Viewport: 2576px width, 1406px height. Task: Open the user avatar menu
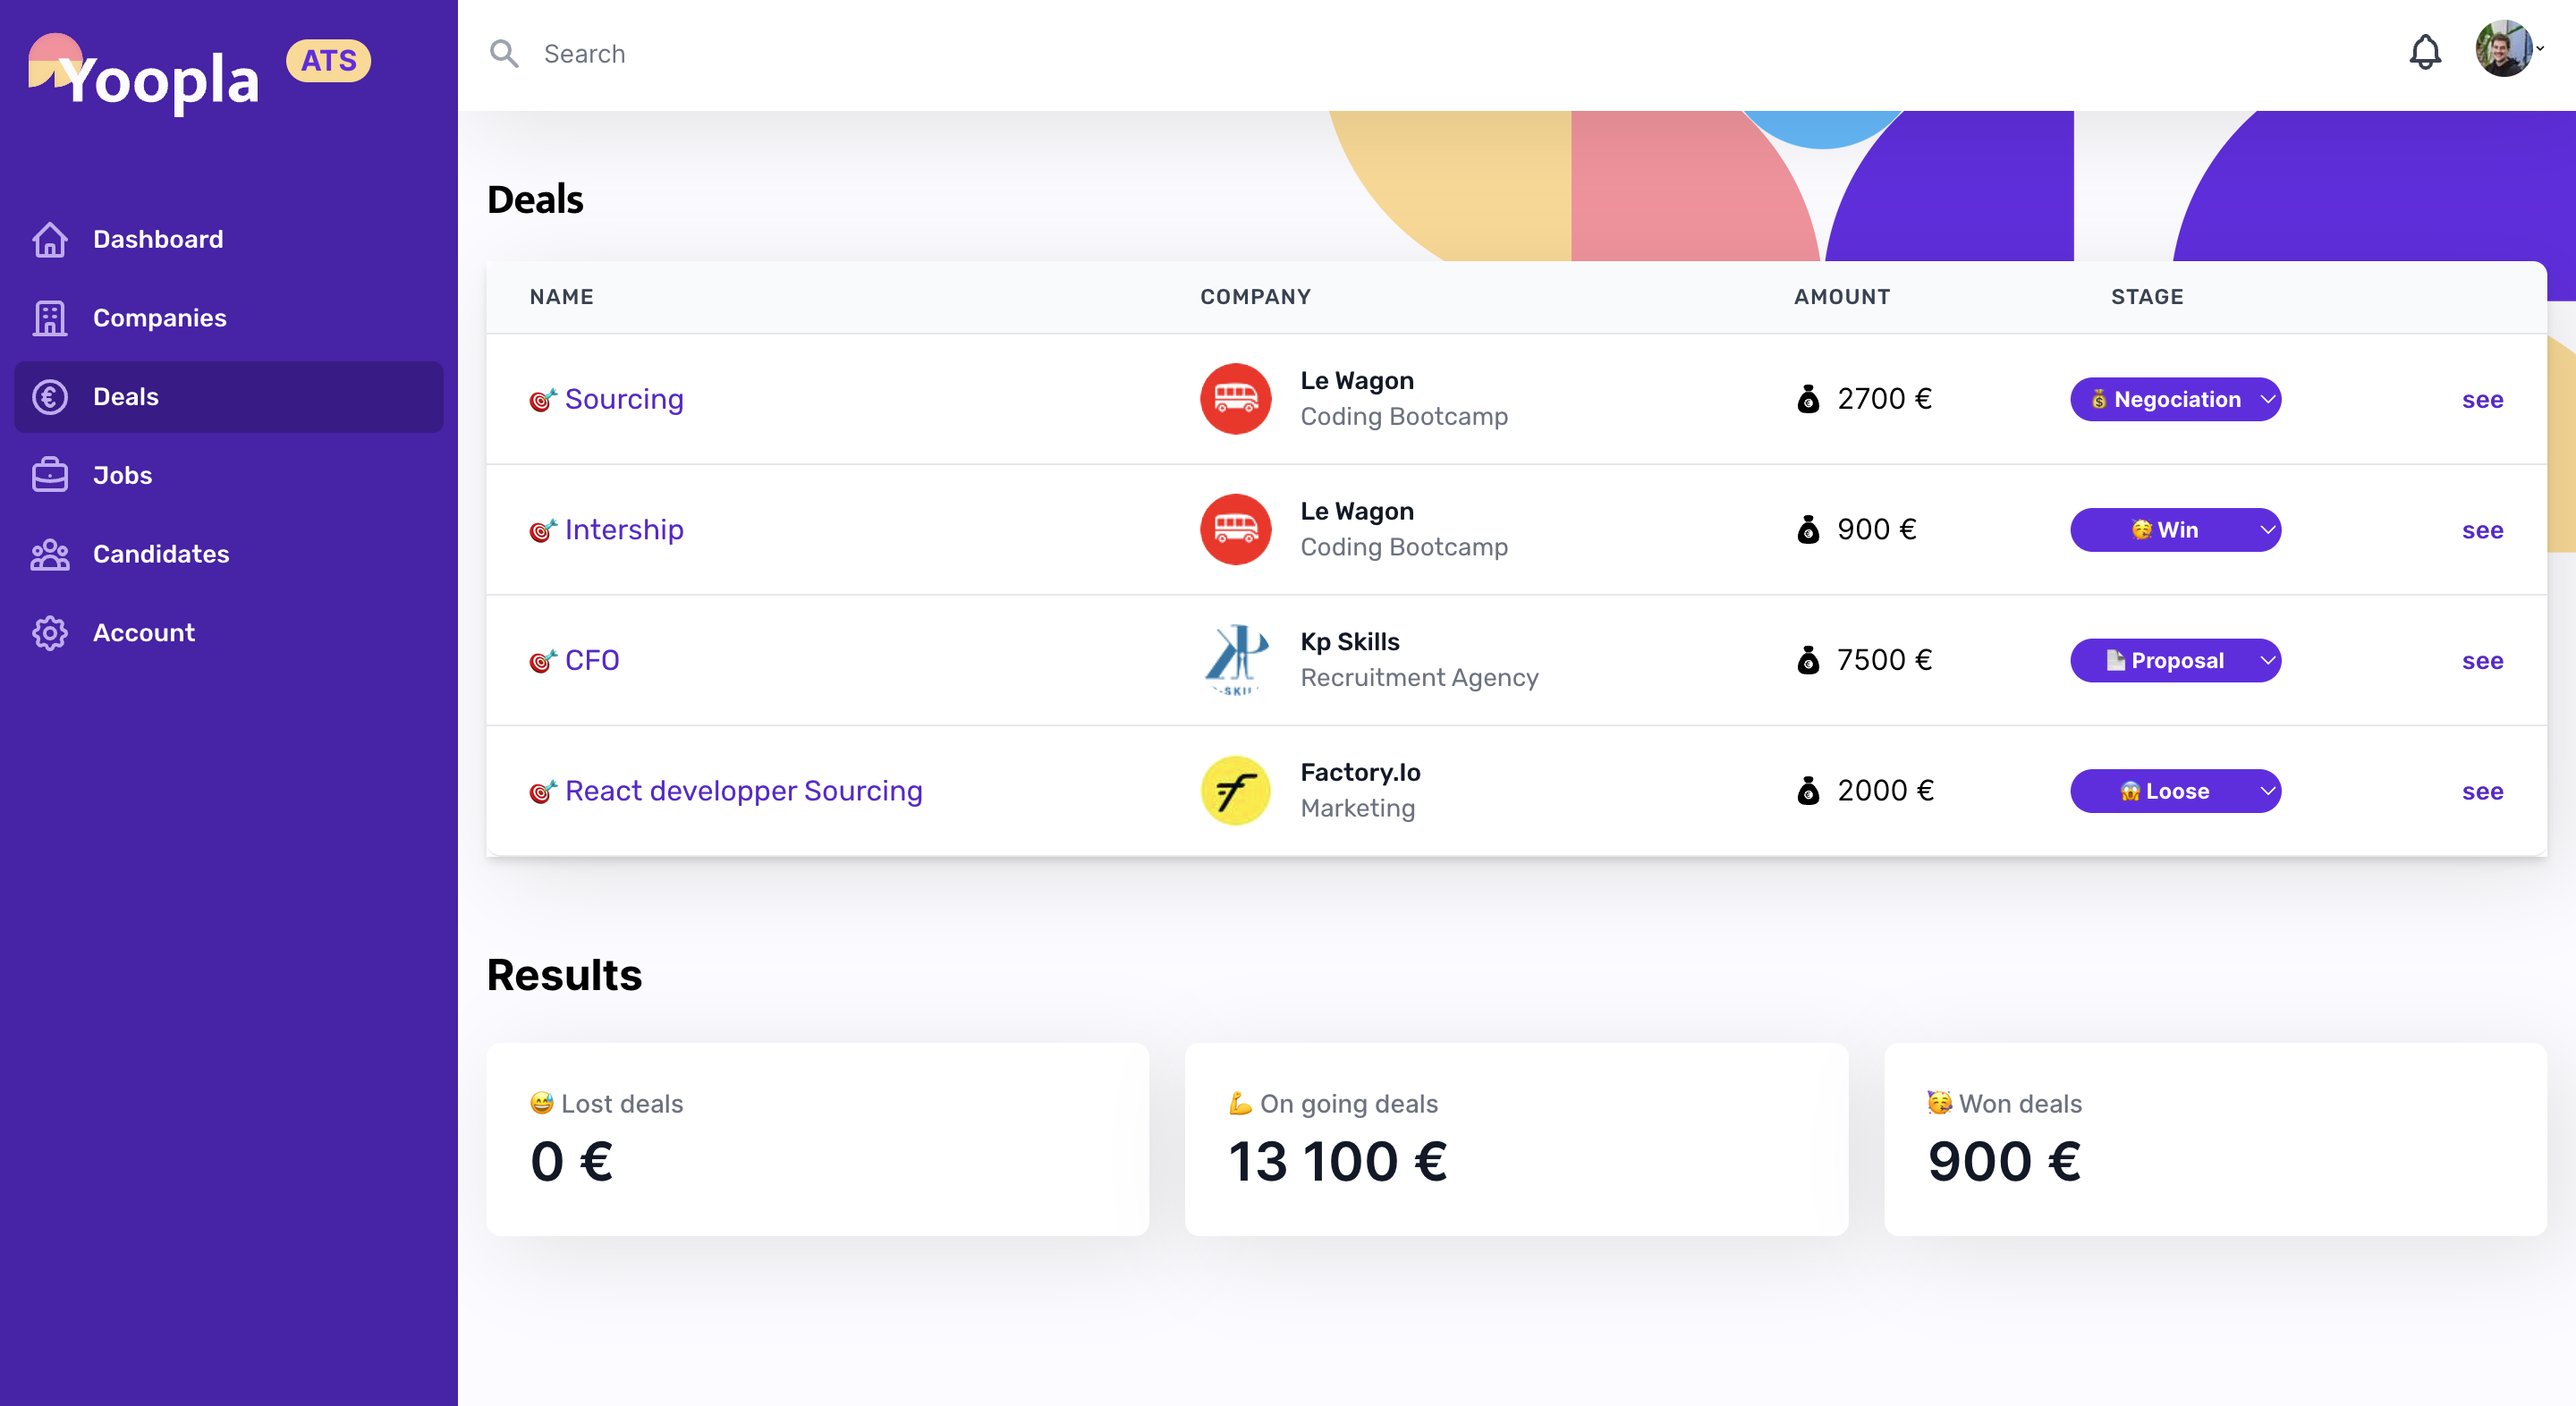[x=2506, y=48]
